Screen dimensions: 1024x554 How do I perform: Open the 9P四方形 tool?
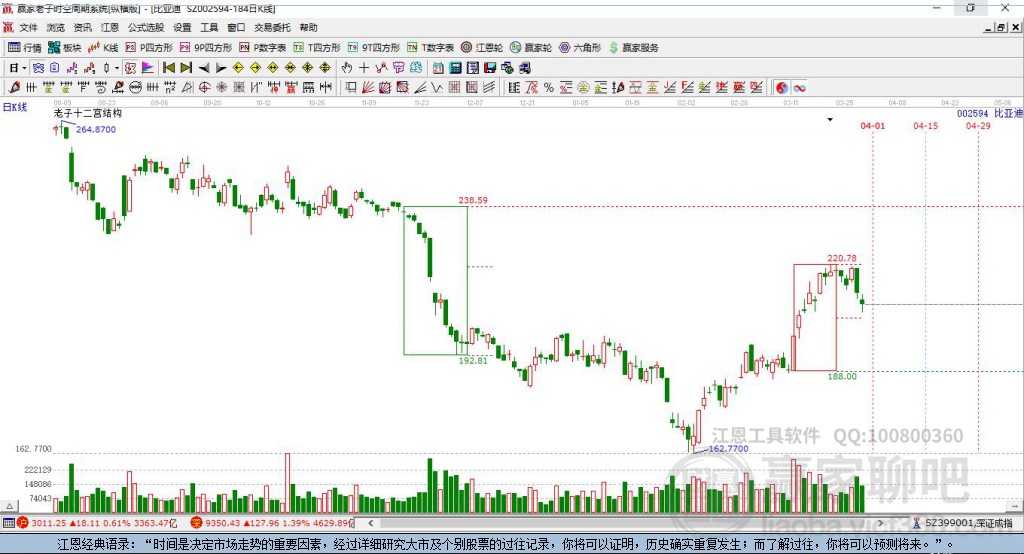click(206, 48)
